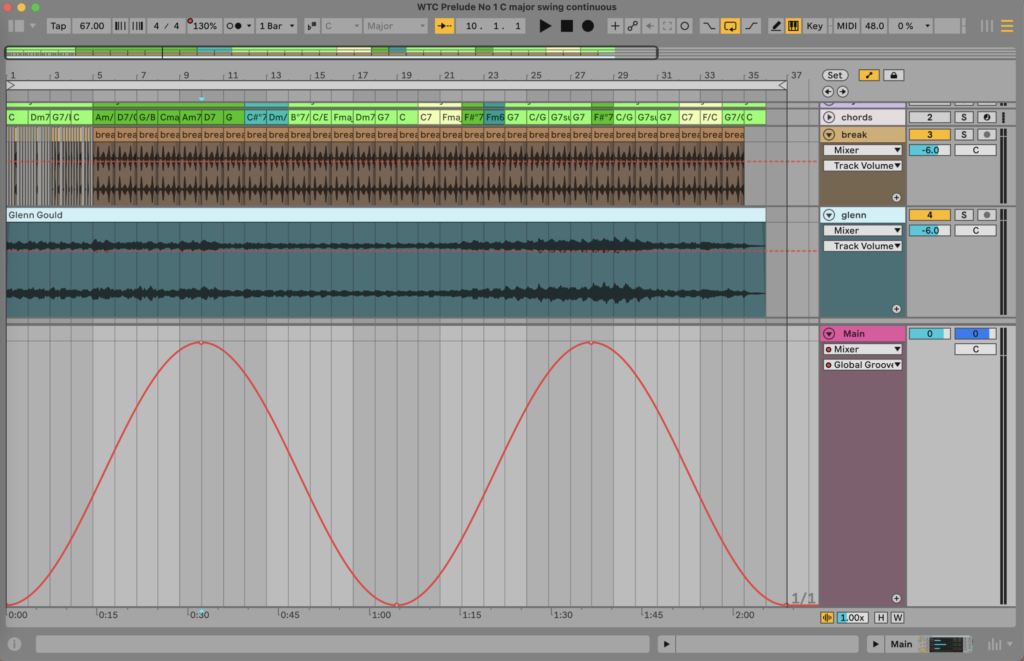Add automation lane on Main track
Screen dimensions: 1024x661
(896, 598)
